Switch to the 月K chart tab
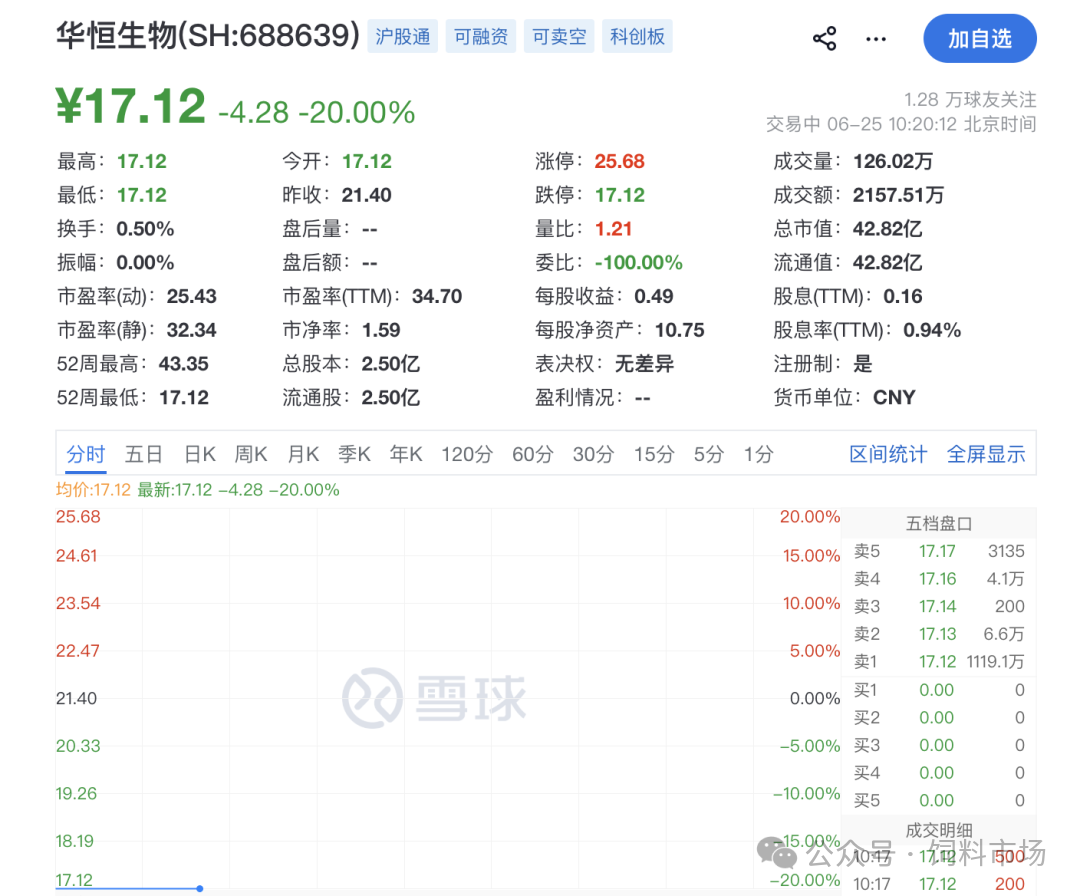This screenshot has width=1080, height=896. point(303,455)
